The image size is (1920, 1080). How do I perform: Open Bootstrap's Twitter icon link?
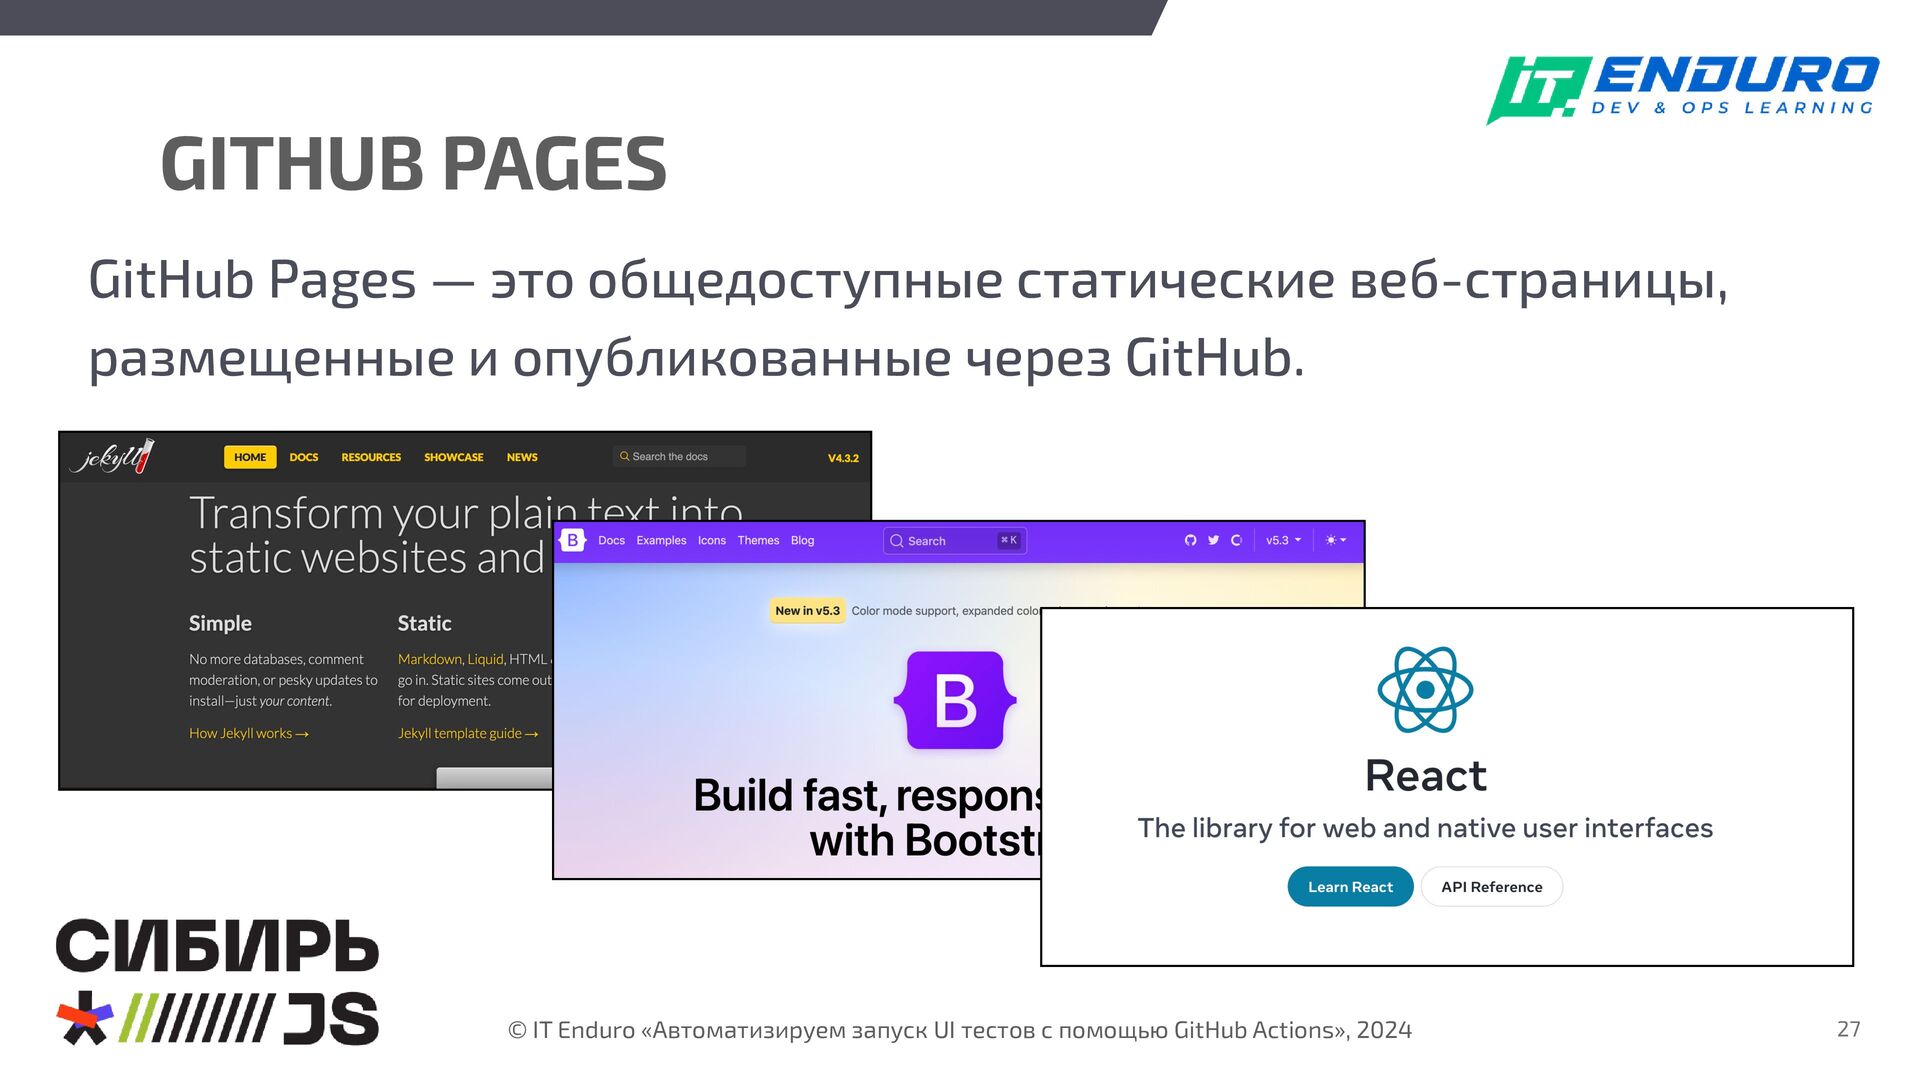tap(1213, 540)
